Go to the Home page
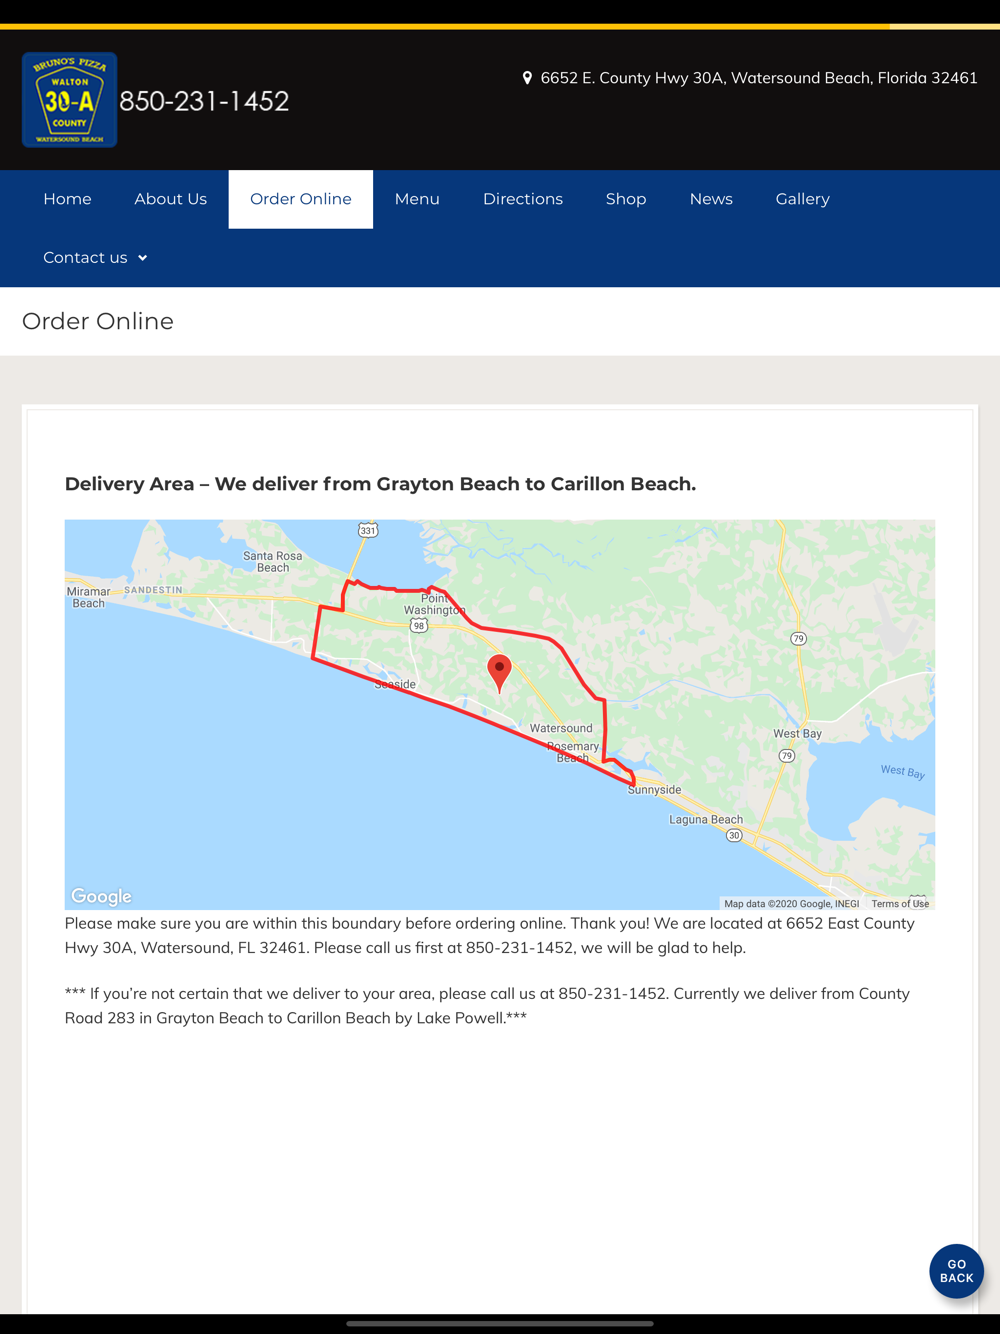The width and height of the screenshot is (1000, 1334). click(67, 199)
